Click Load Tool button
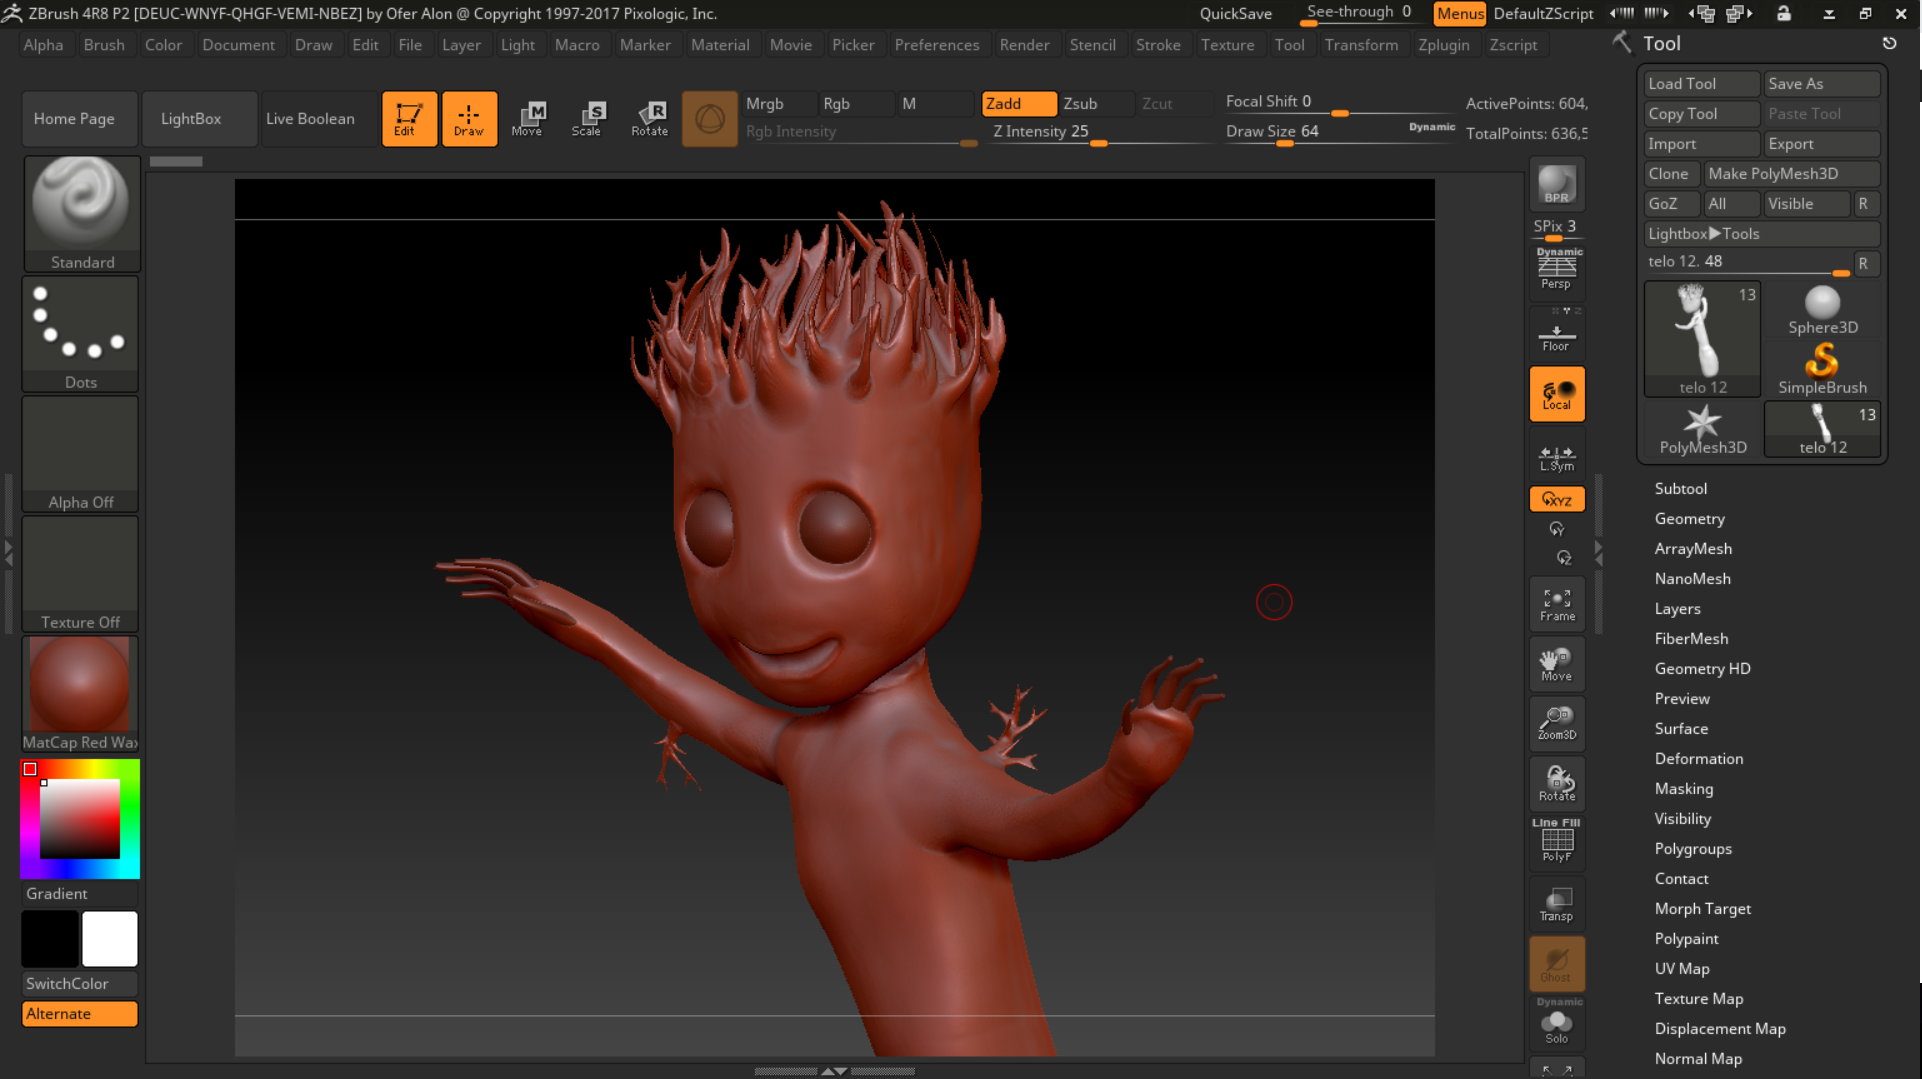1922x1079 pixels. [1701, 84]
